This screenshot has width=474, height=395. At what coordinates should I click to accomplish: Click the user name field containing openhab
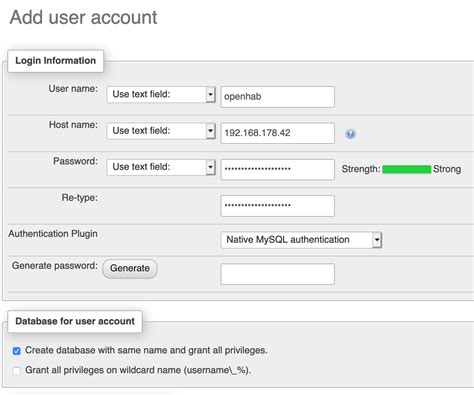277,97
